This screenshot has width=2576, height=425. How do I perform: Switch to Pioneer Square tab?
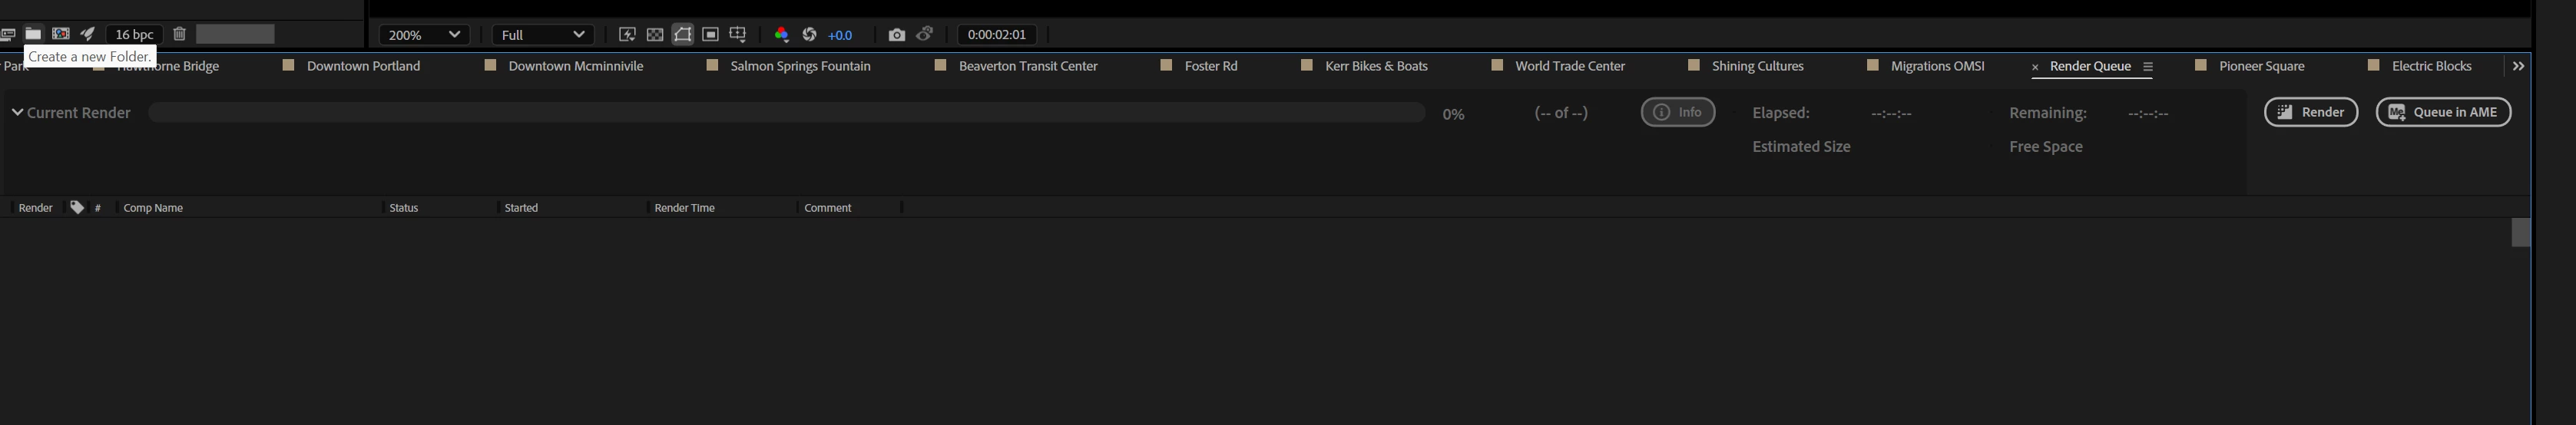(2262, 66)
